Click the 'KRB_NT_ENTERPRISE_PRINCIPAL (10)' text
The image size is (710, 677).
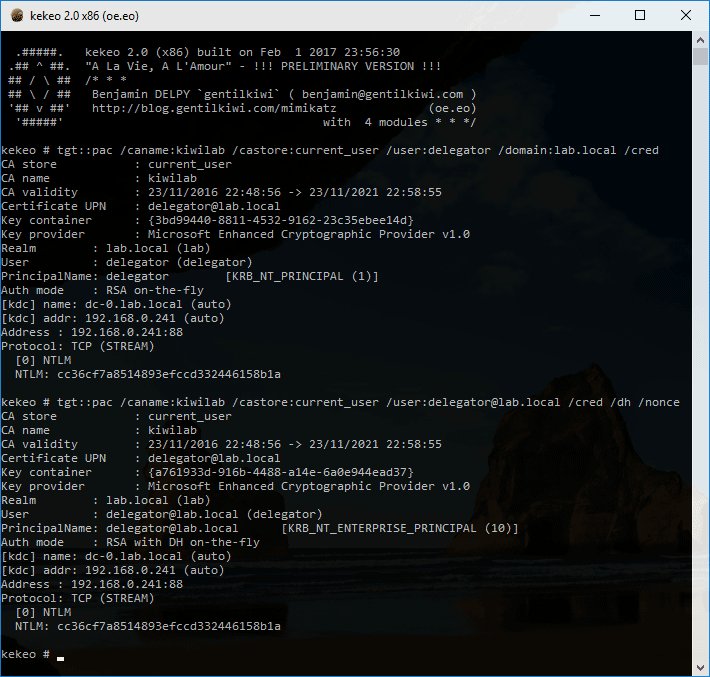[400, 528]
